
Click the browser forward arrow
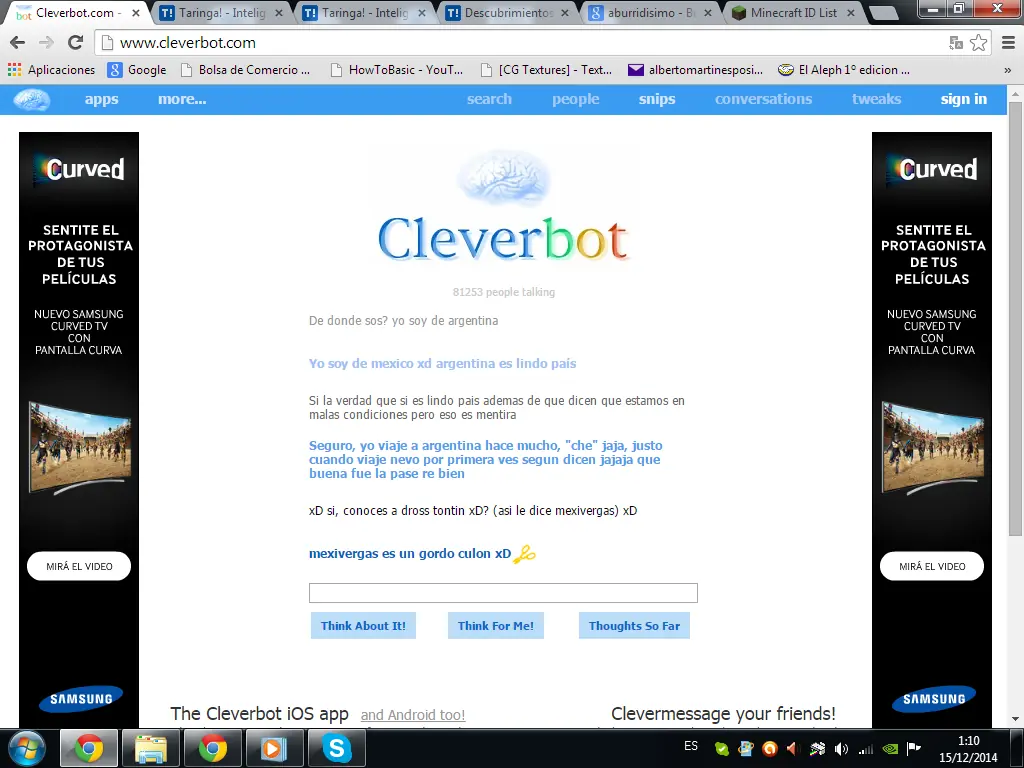coord(46,42)
